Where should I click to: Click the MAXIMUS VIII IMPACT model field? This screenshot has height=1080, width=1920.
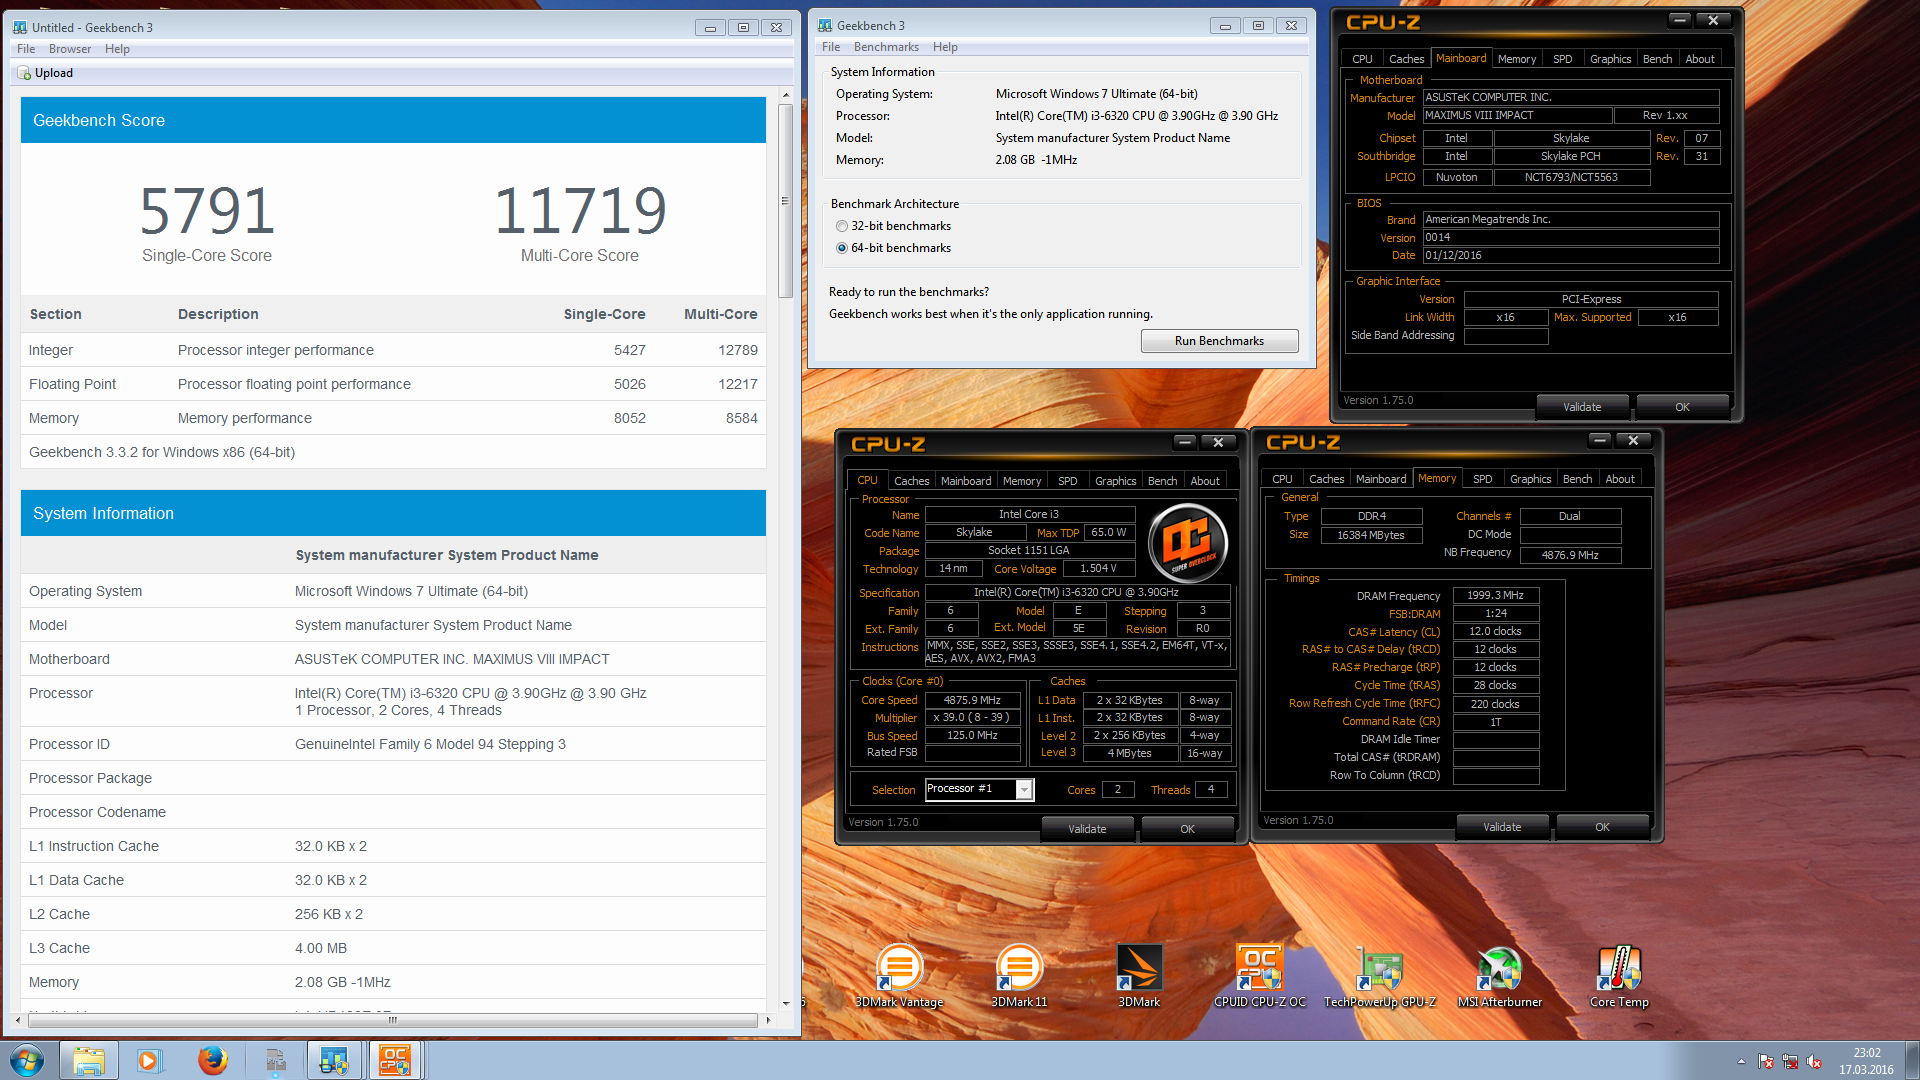pos(1516,116)
